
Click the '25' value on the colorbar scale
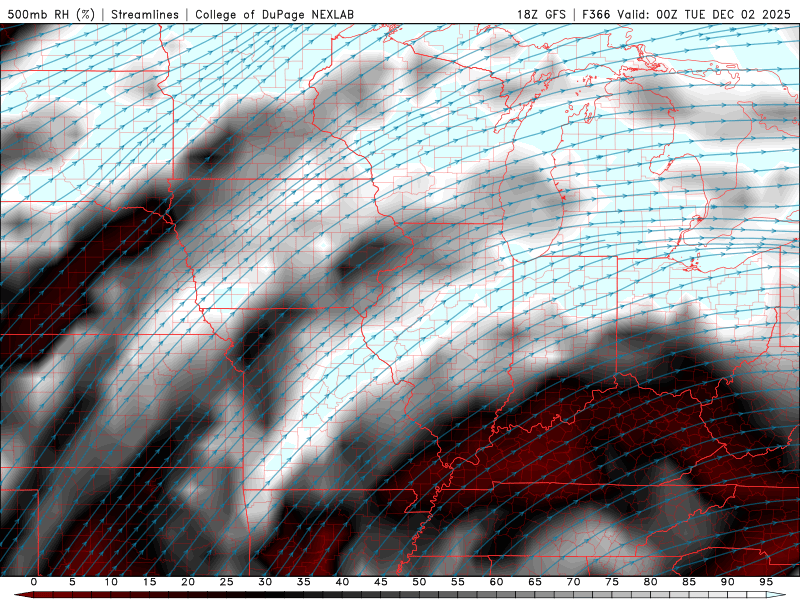[x=227, y=582]
